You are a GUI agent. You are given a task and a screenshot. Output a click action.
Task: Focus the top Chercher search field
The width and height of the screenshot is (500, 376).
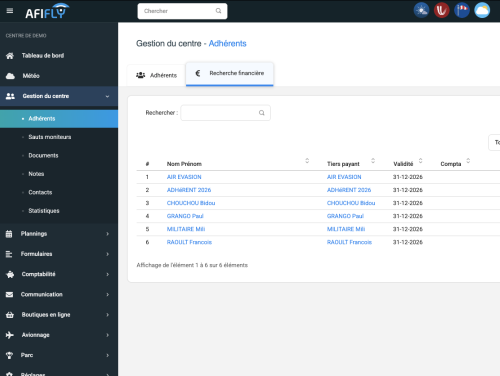pyautogui.click(x=182, y=11)
